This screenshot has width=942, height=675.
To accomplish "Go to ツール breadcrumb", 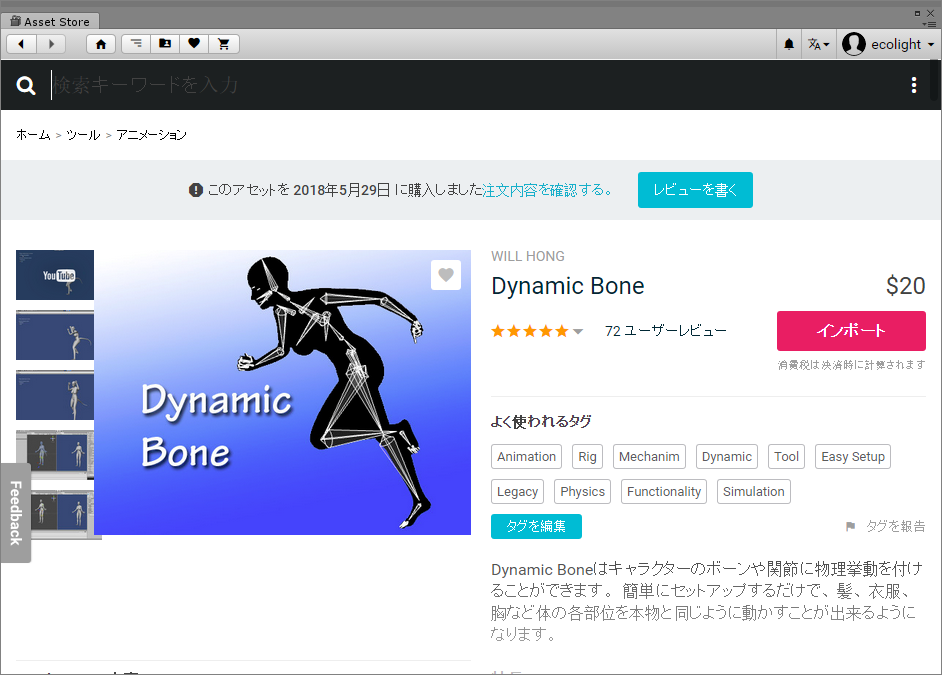I will point(83,135).
